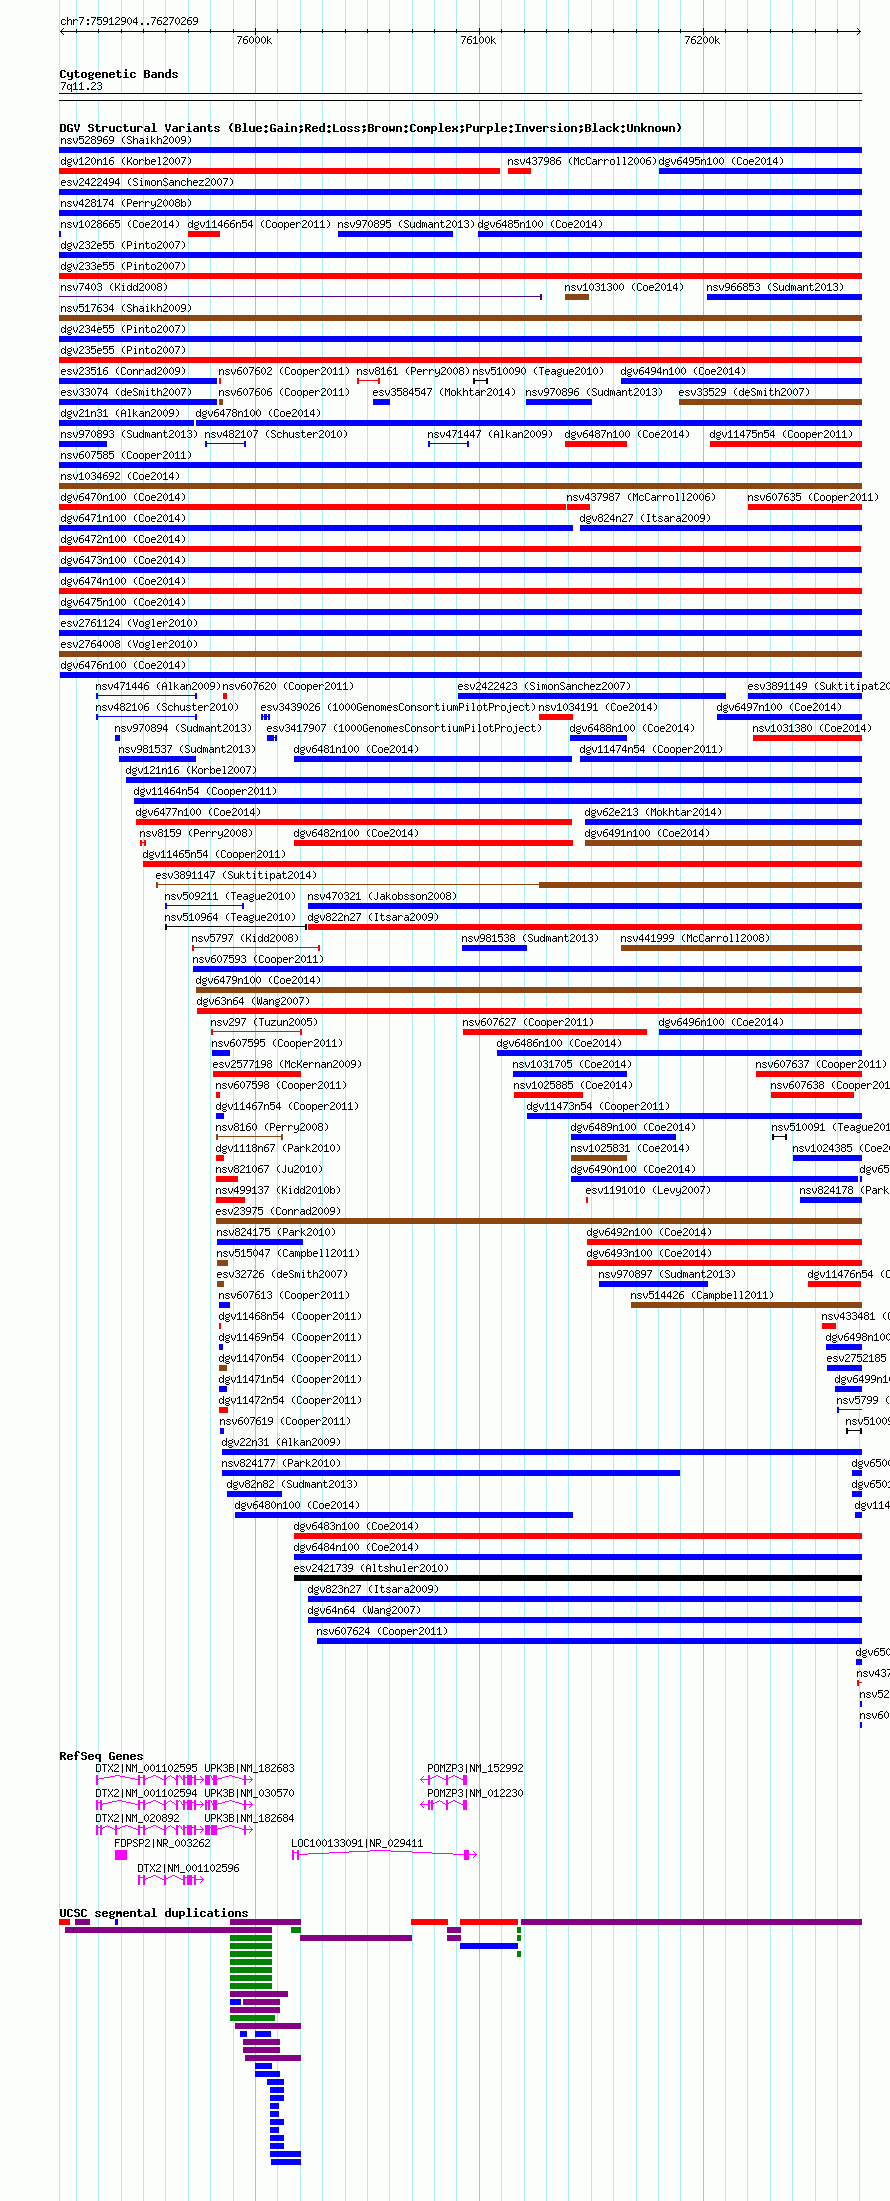890x2201 pixels.
Task: Open the RefSeq Genes track title
Action: coord(101,1756)
